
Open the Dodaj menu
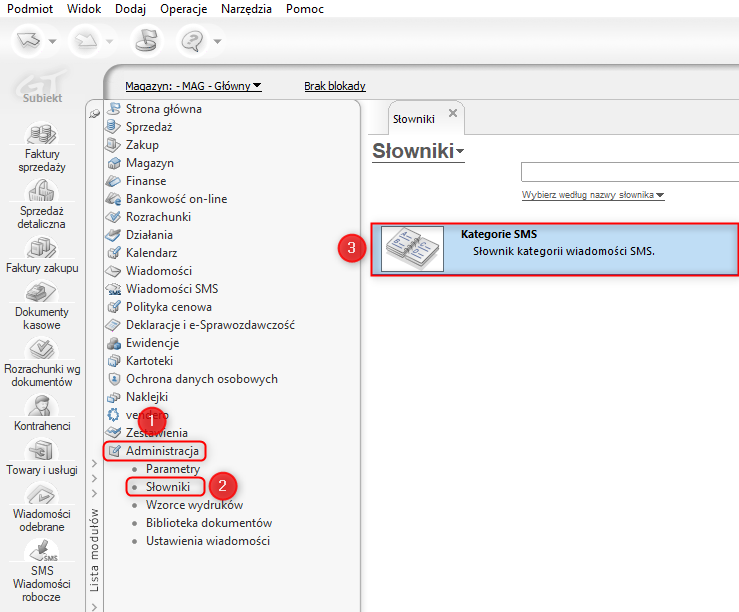point(131,8)
